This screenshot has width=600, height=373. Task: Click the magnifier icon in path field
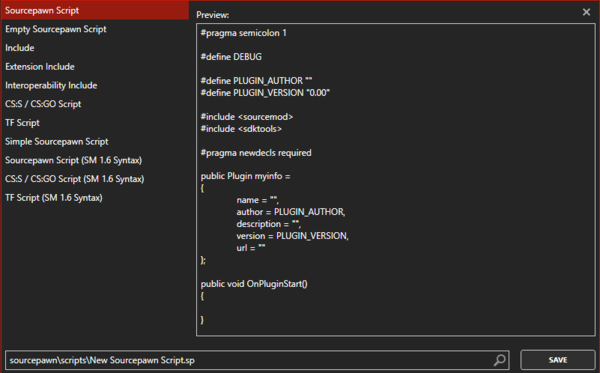[499, 360]
